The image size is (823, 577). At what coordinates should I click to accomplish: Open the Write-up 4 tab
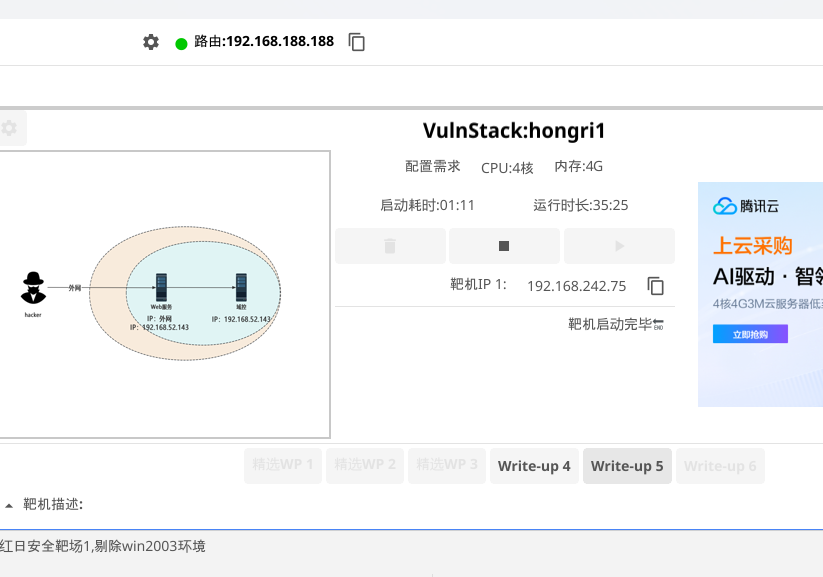[534, 466]
